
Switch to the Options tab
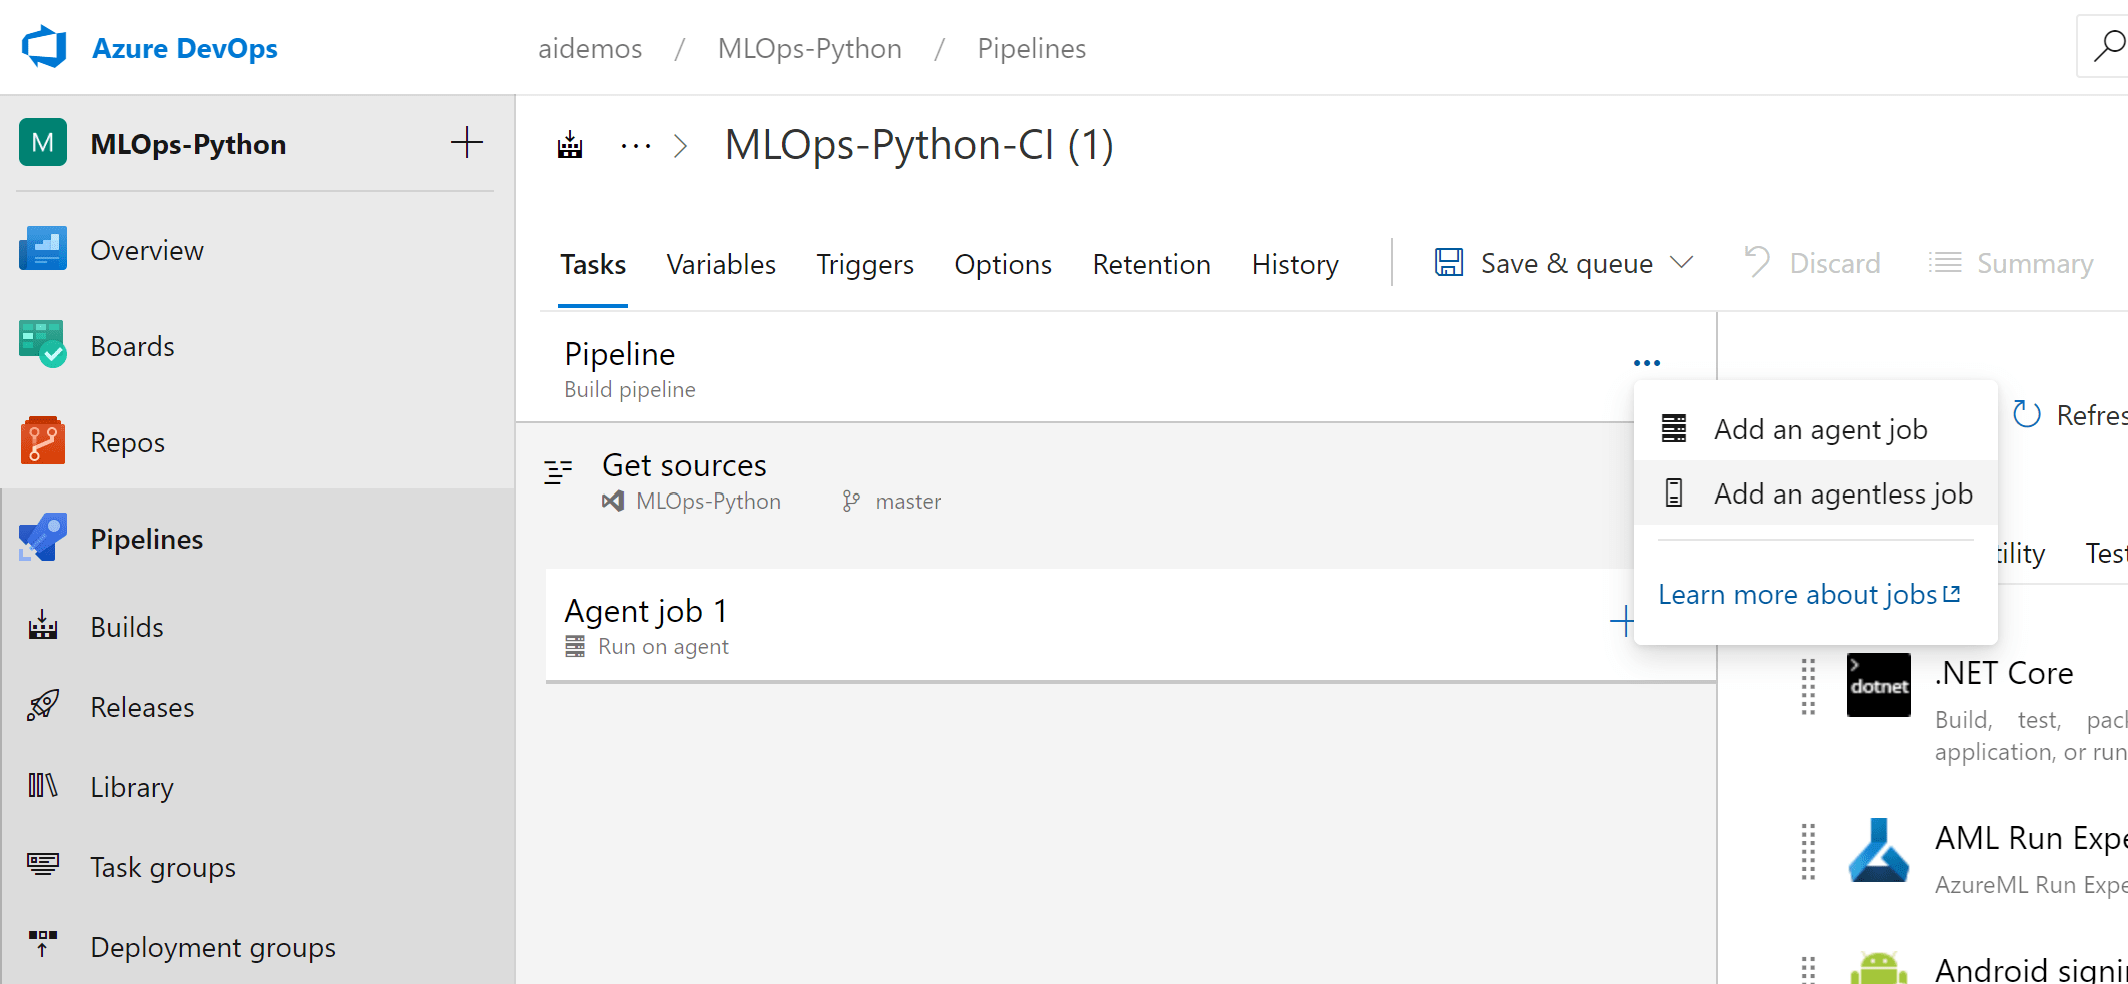click(1003, 264)
